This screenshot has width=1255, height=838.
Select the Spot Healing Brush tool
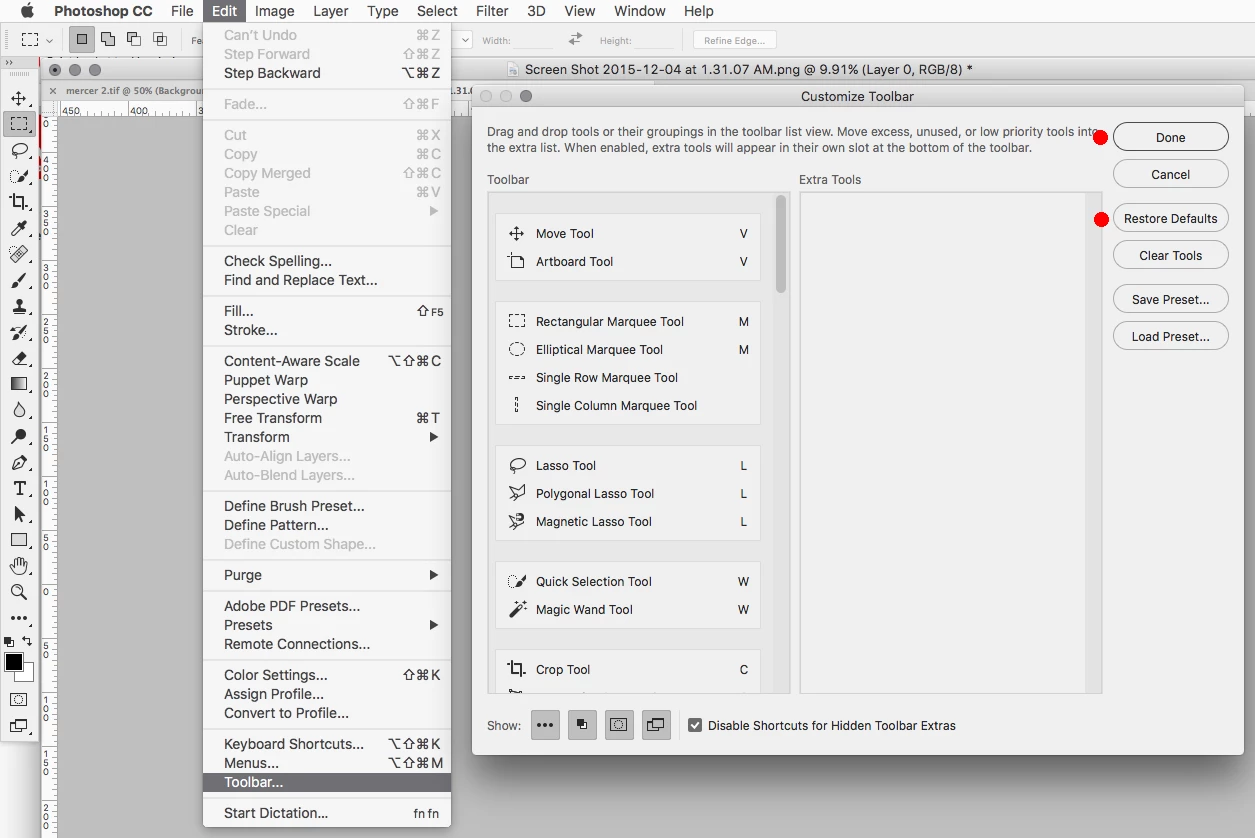click(x=19, y=254)
